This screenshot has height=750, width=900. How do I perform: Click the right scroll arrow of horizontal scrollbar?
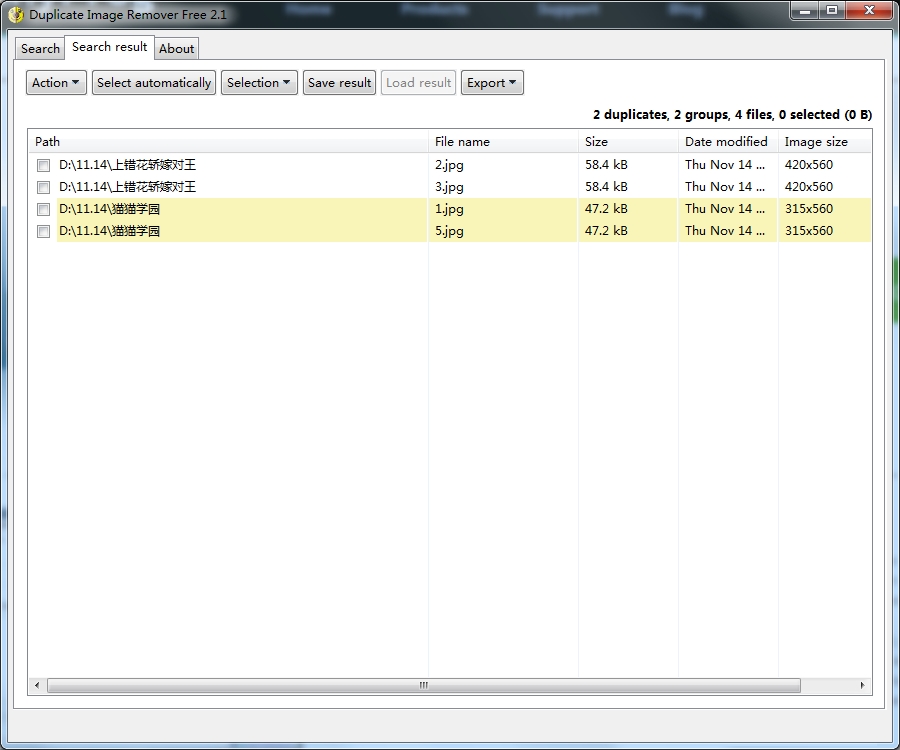(862, 685)
